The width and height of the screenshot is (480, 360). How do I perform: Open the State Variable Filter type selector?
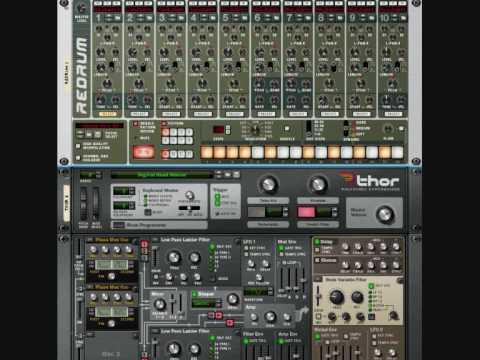318,279
